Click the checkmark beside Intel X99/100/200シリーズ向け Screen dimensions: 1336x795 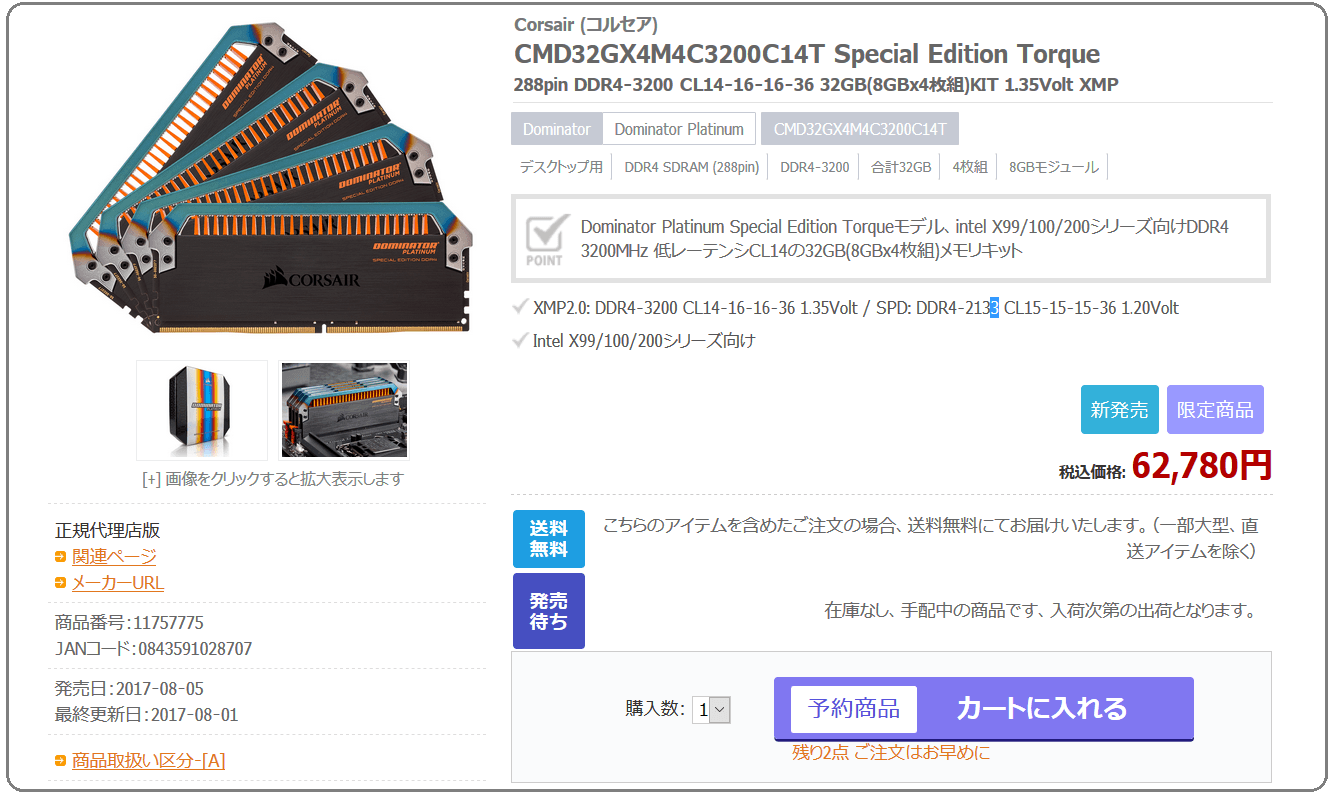520,341
